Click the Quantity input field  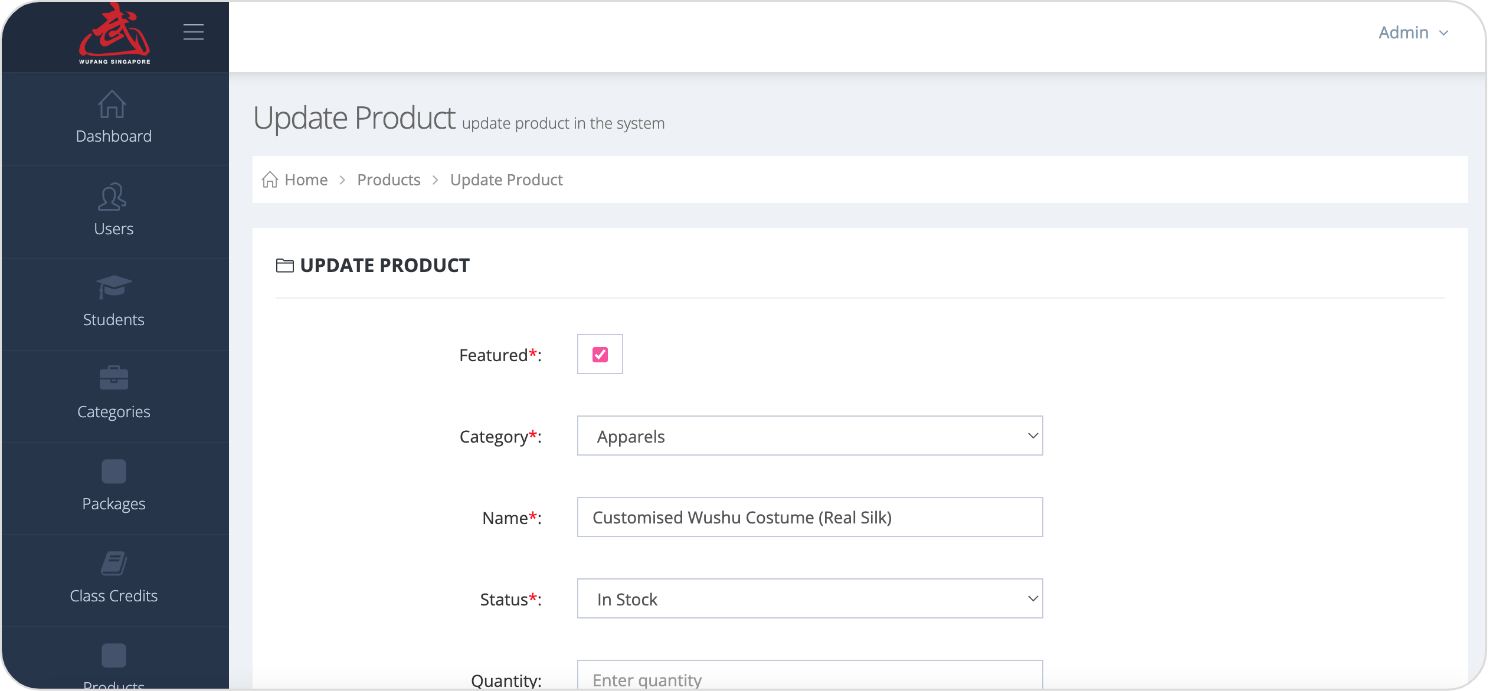tap(810, 676)
